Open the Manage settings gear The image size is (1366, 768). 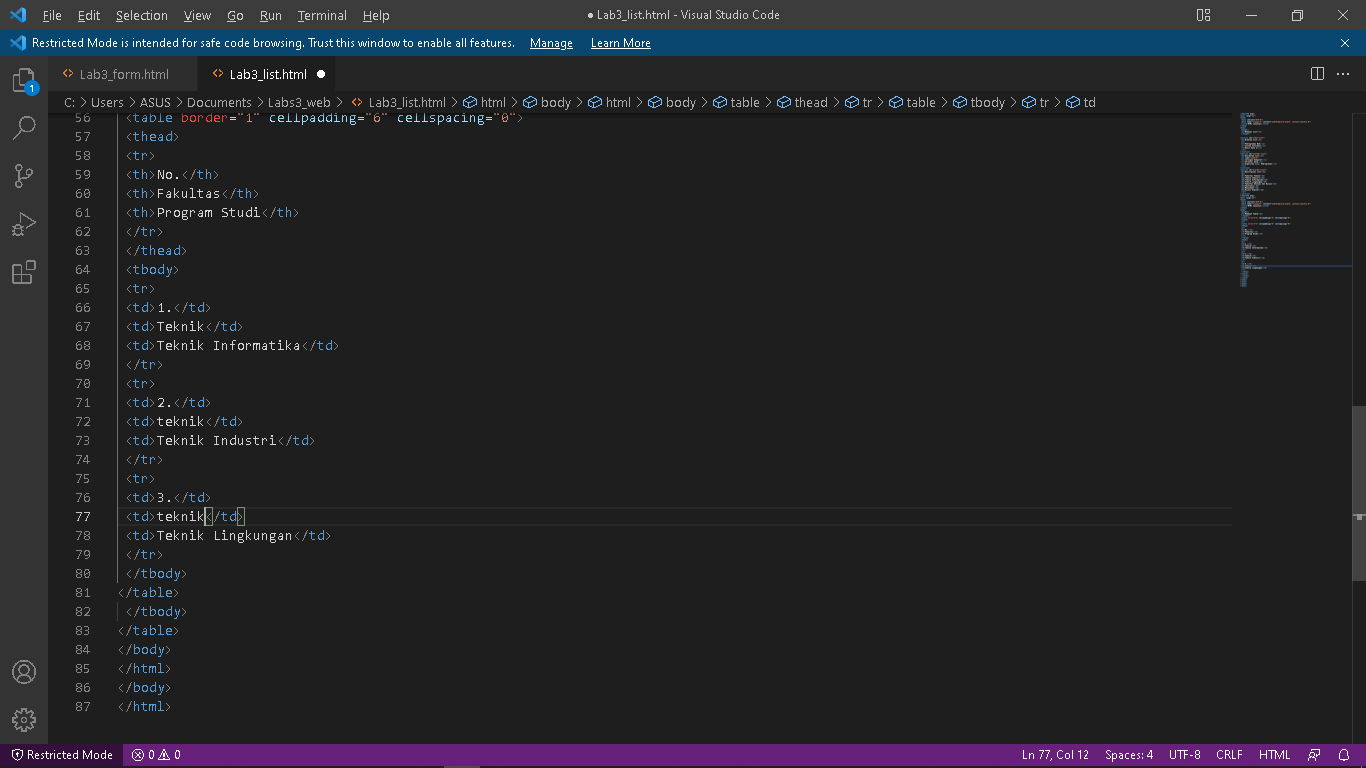pyautogui.click(x=24, y=719)
